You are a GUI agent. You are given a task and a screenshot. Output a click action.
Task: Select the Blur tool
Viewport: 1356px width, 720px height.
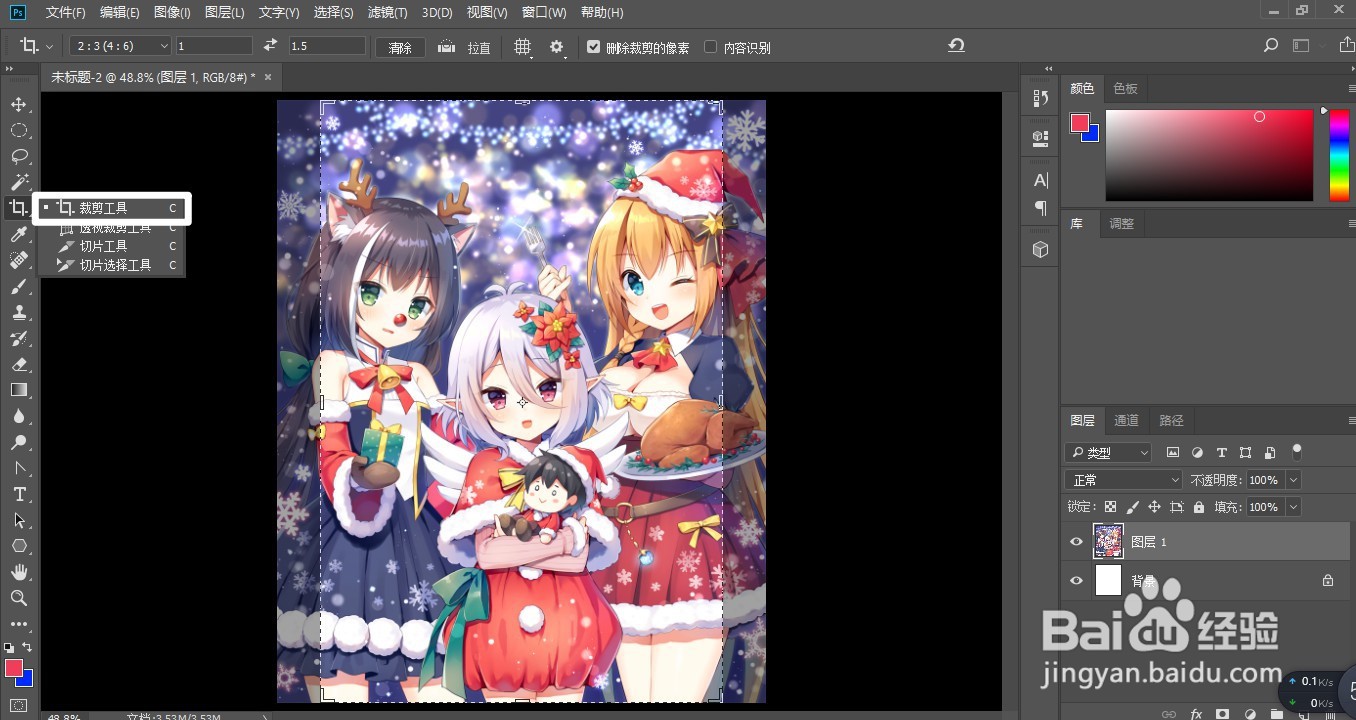pyautogui.click(x=18, y=416)
